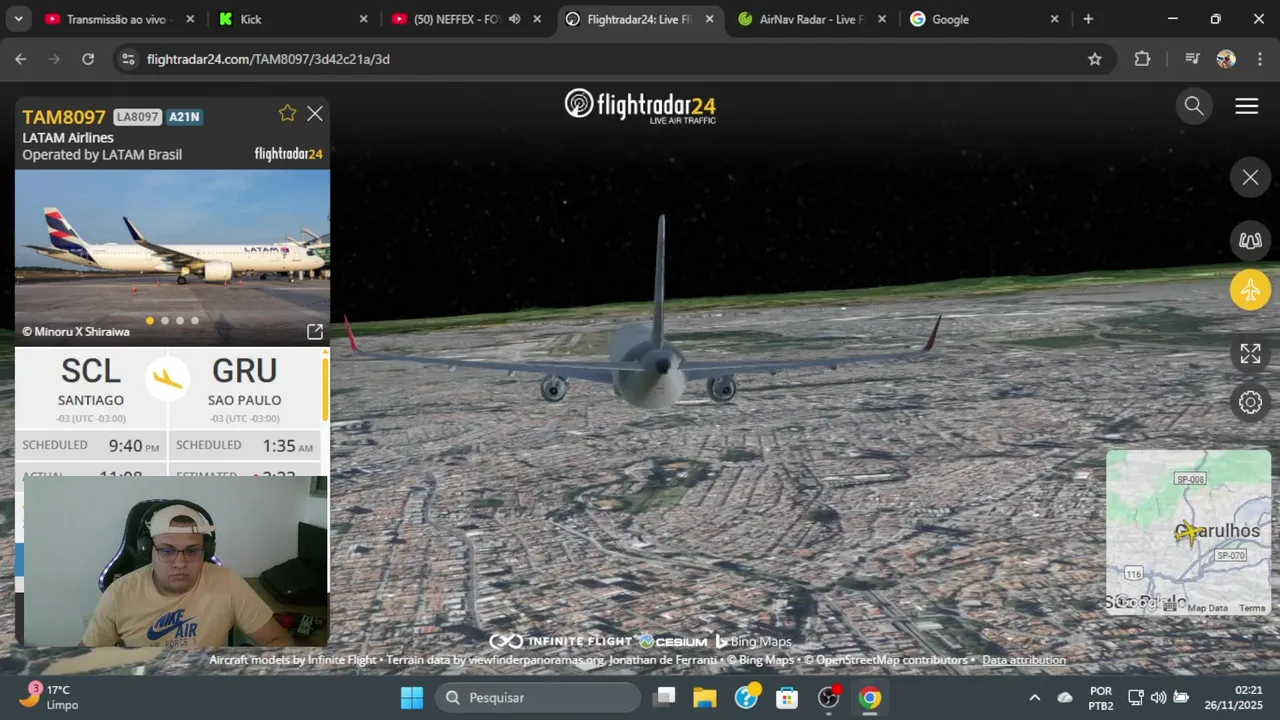
Task: Click the Infinite Flight logo
Action: 560,641
